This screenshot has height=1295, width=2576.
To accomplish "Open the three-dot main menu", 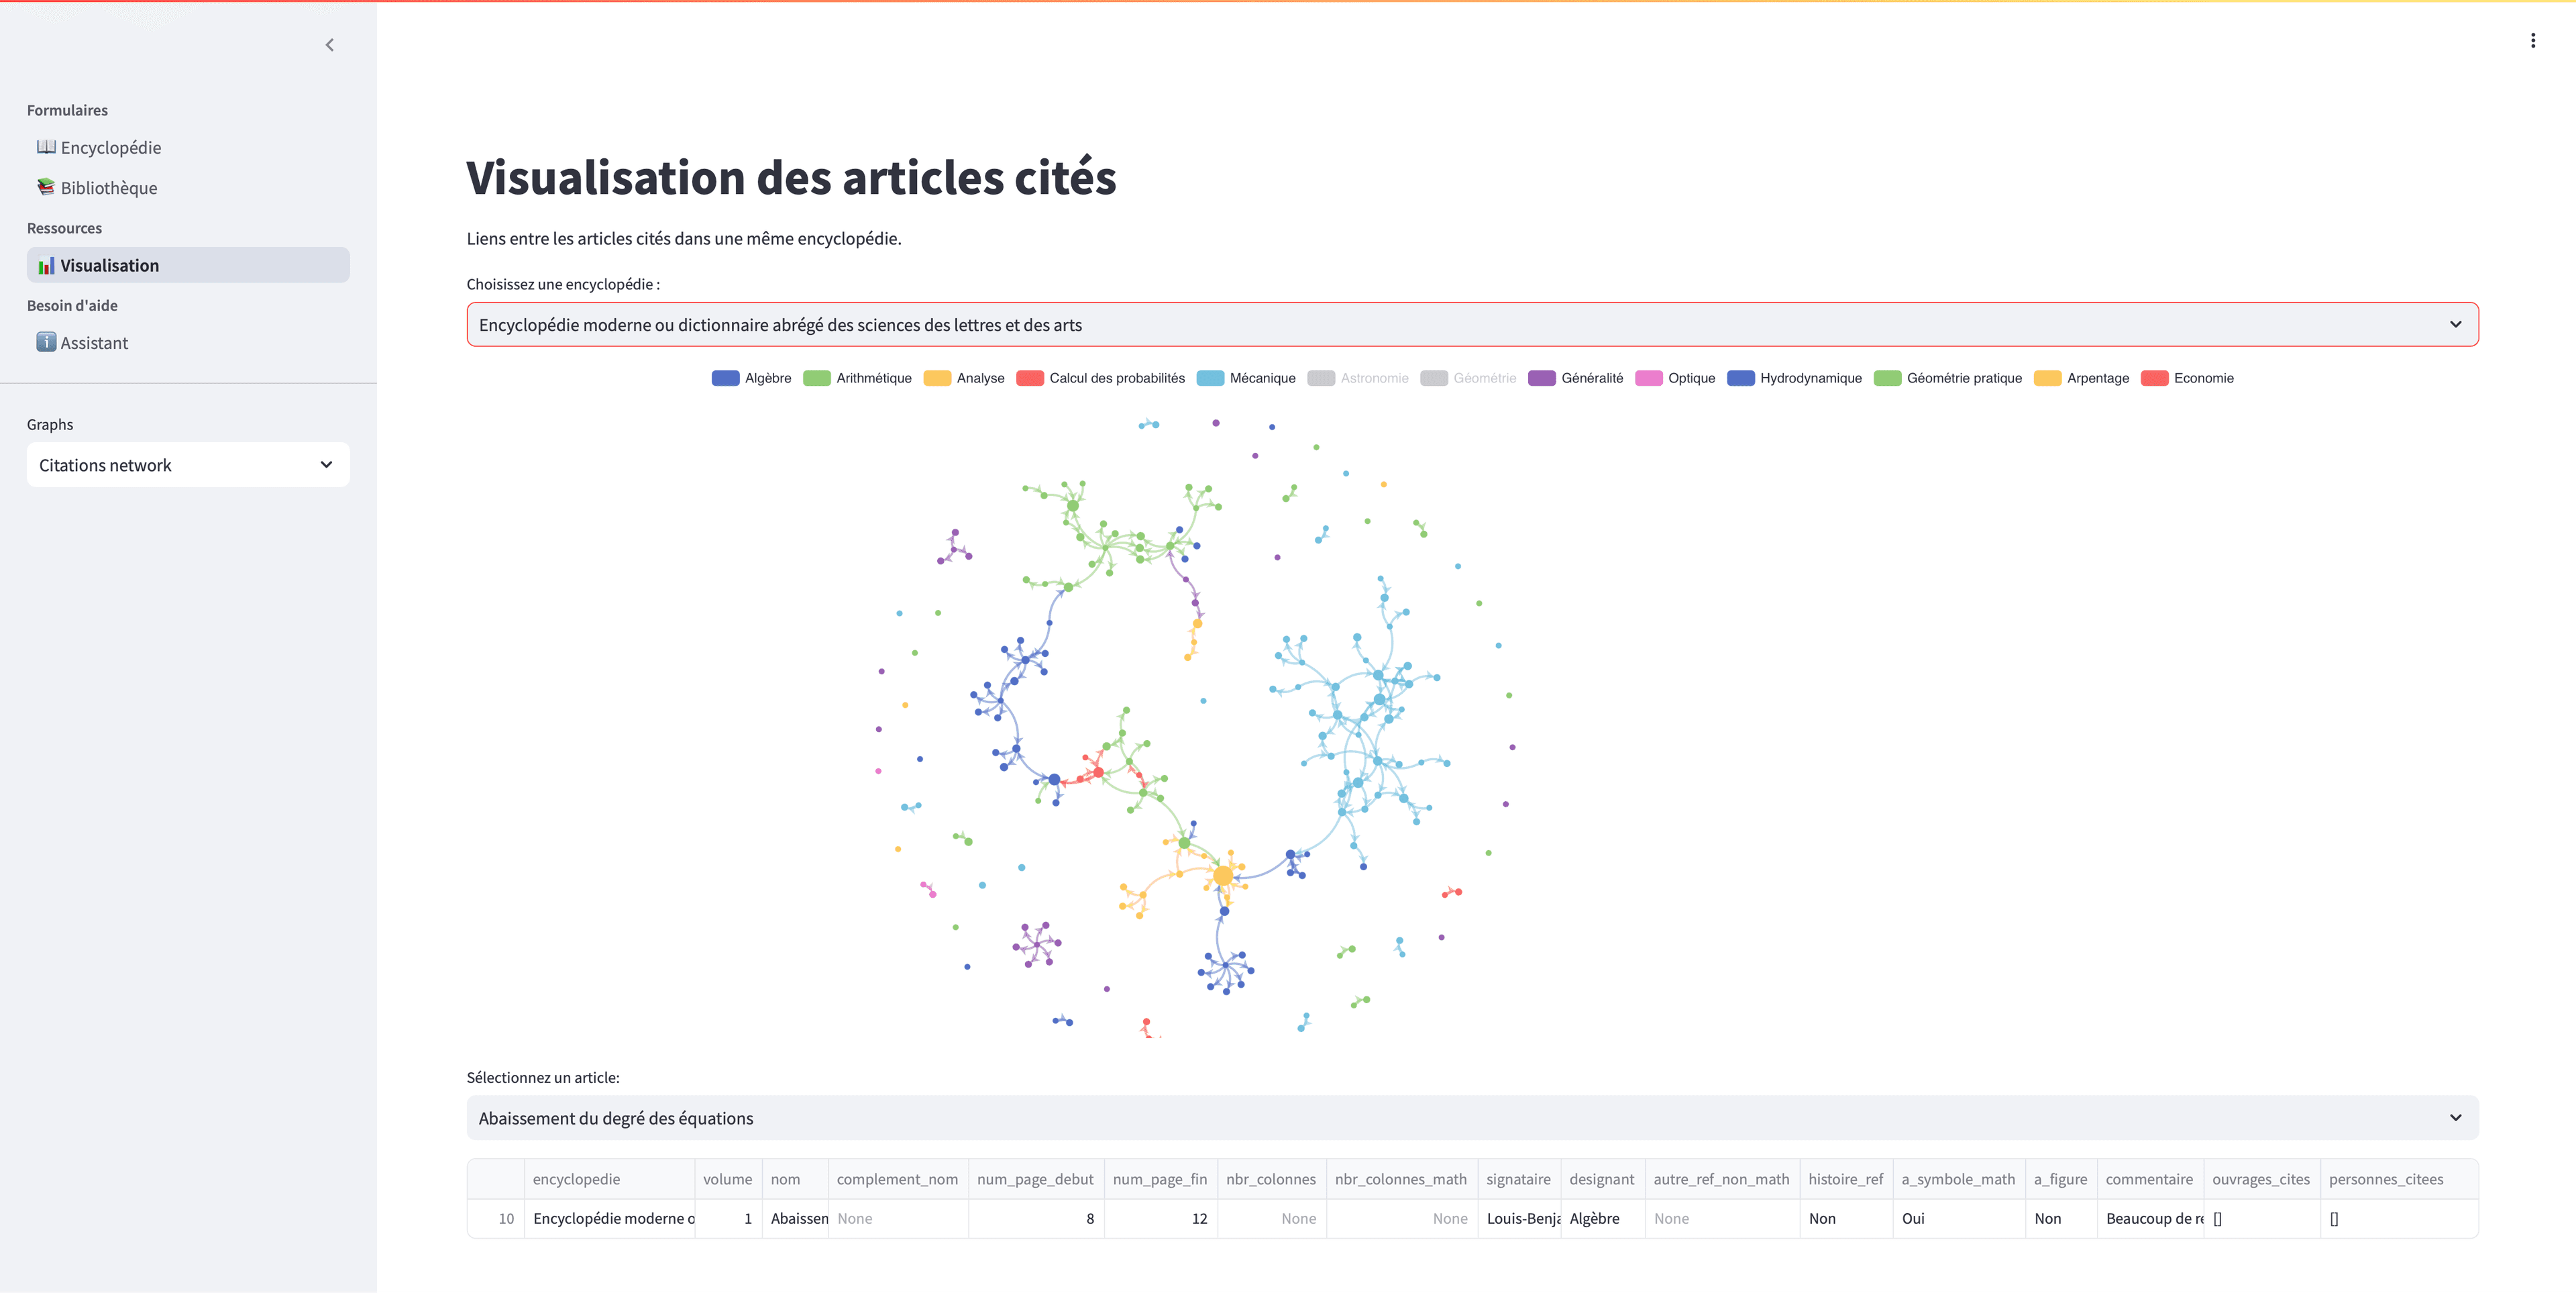I will pyautogui.click(x=2532, y=41).
